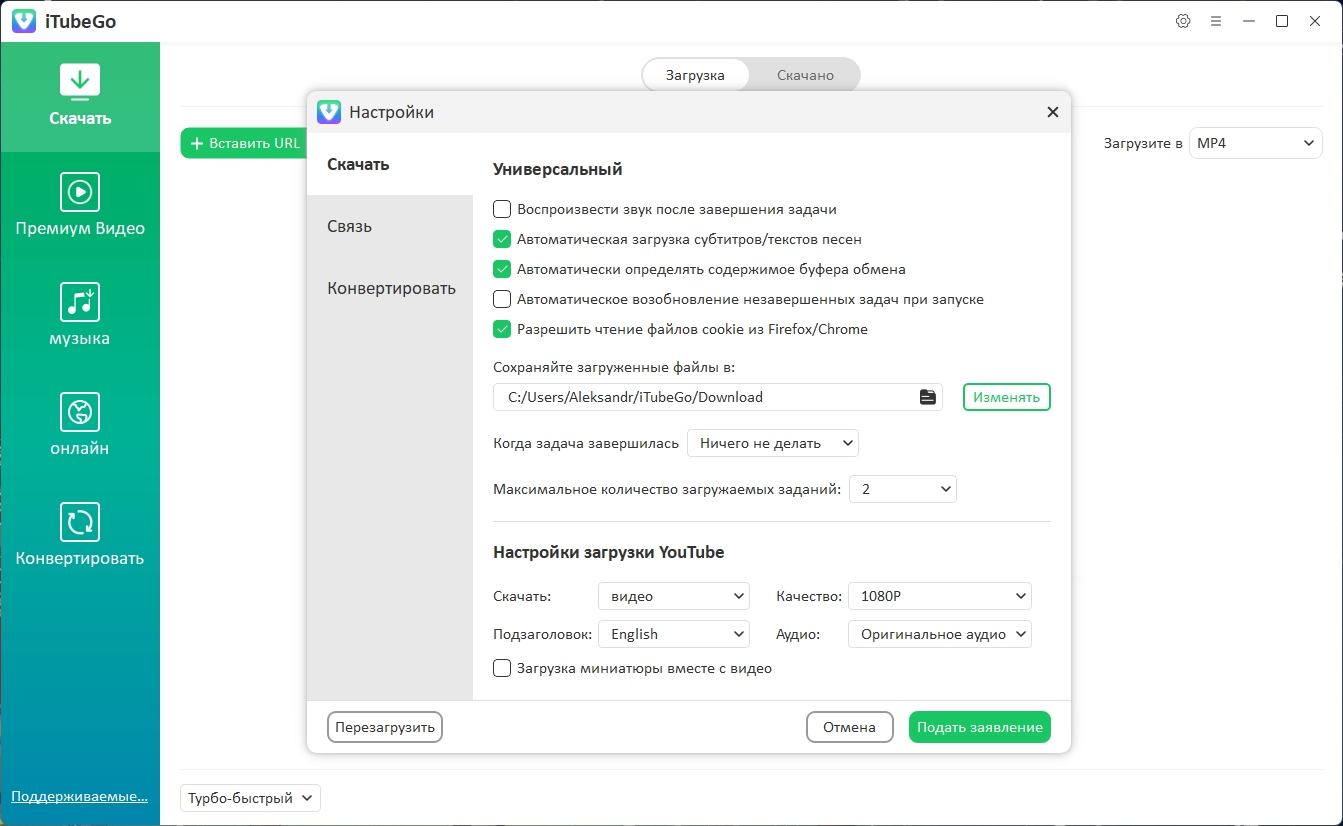The image size is (1343, 826).
Task: Uncheck Автоматическая загрузка субтитров/текстов песен
Action: coord(502,239)
